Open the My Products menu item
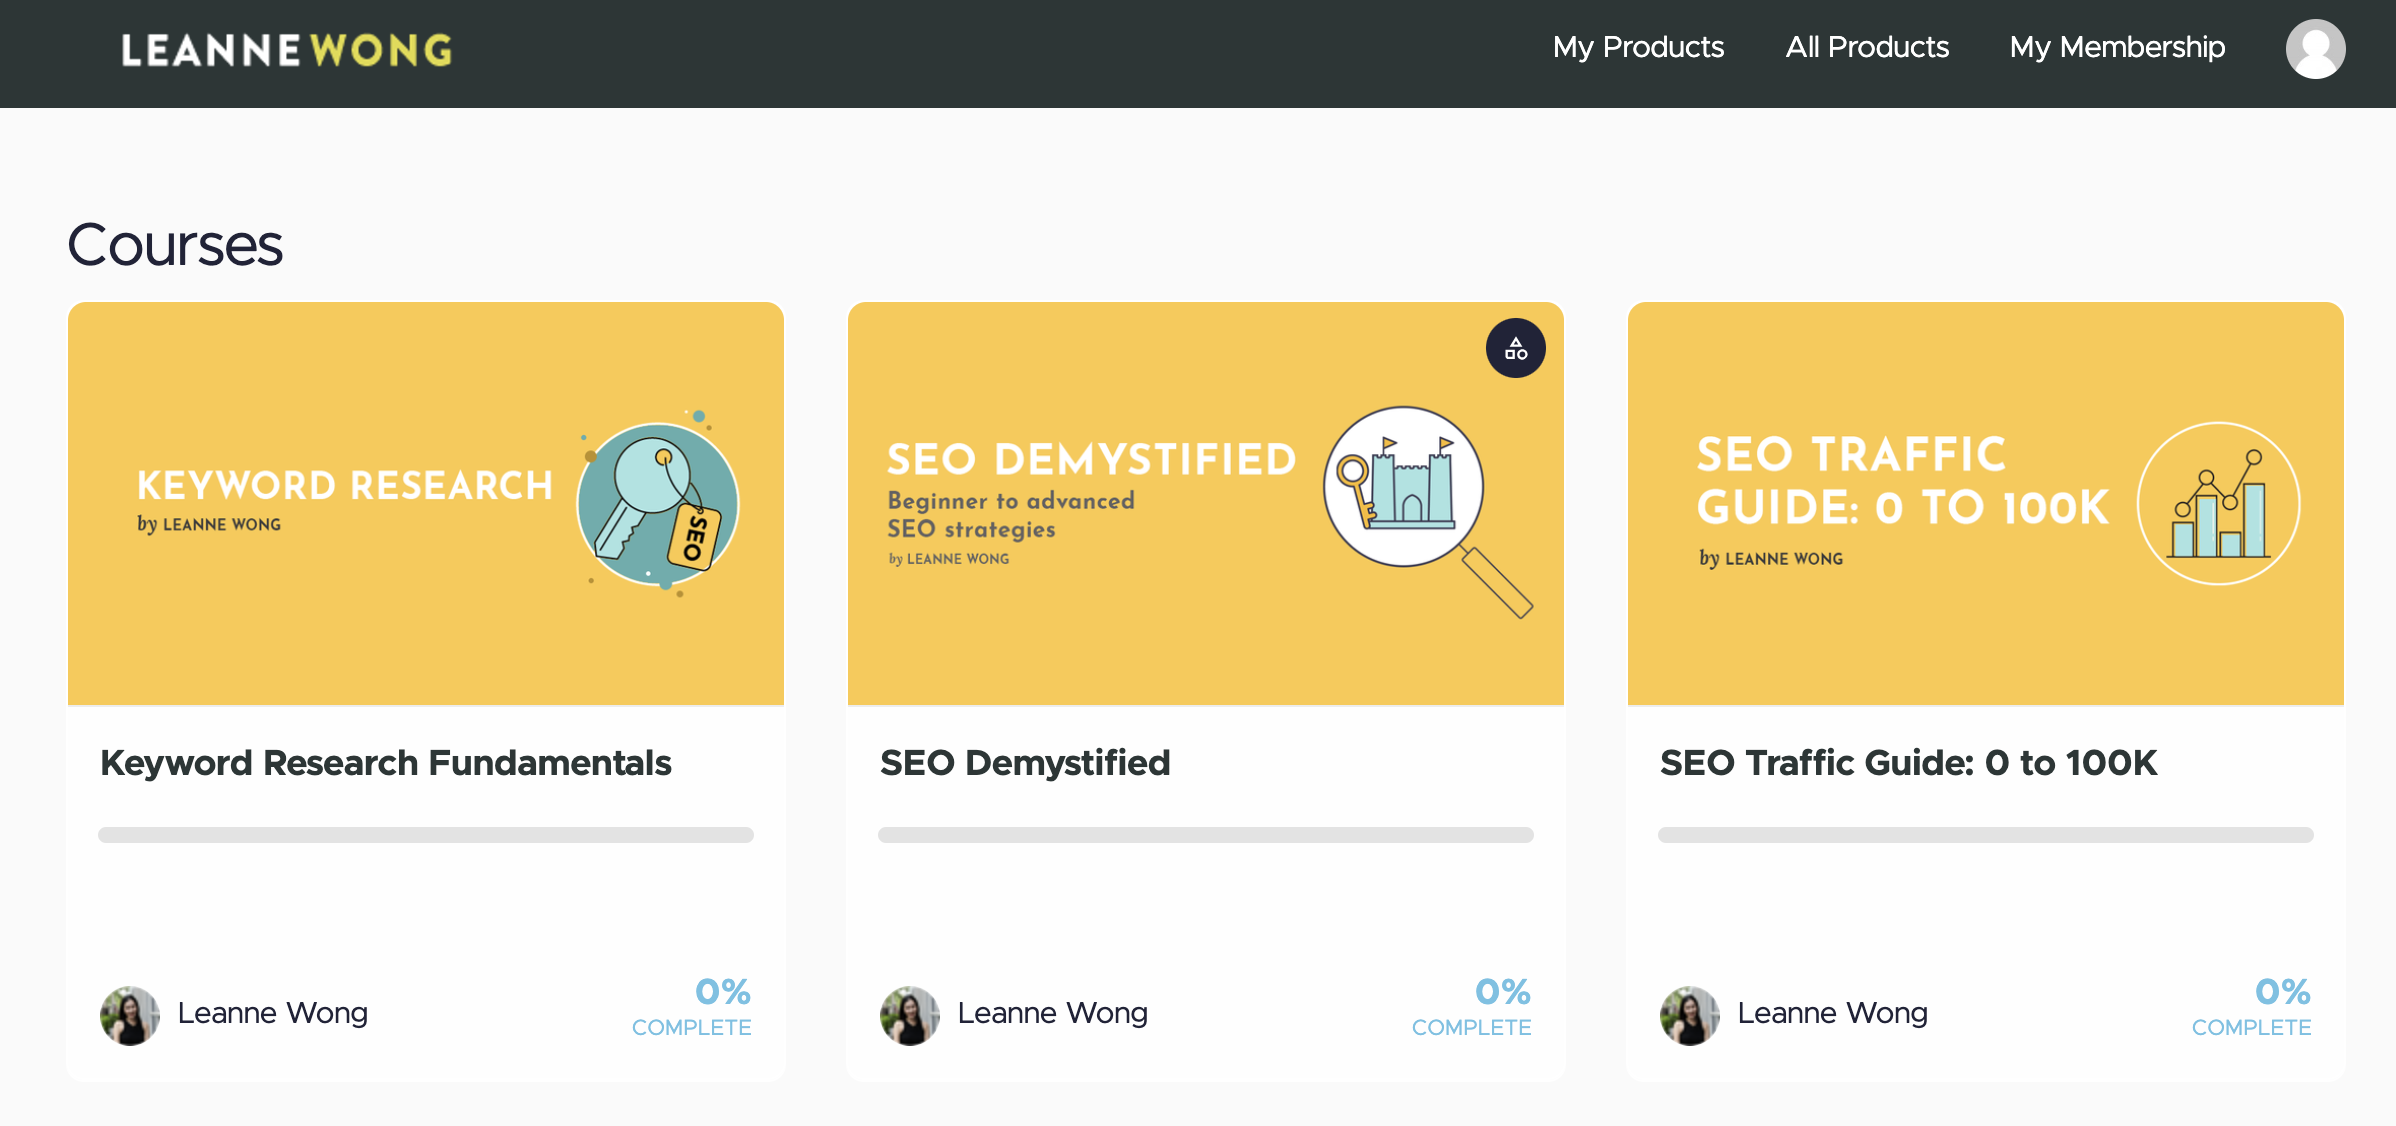 click(1638, 47)
